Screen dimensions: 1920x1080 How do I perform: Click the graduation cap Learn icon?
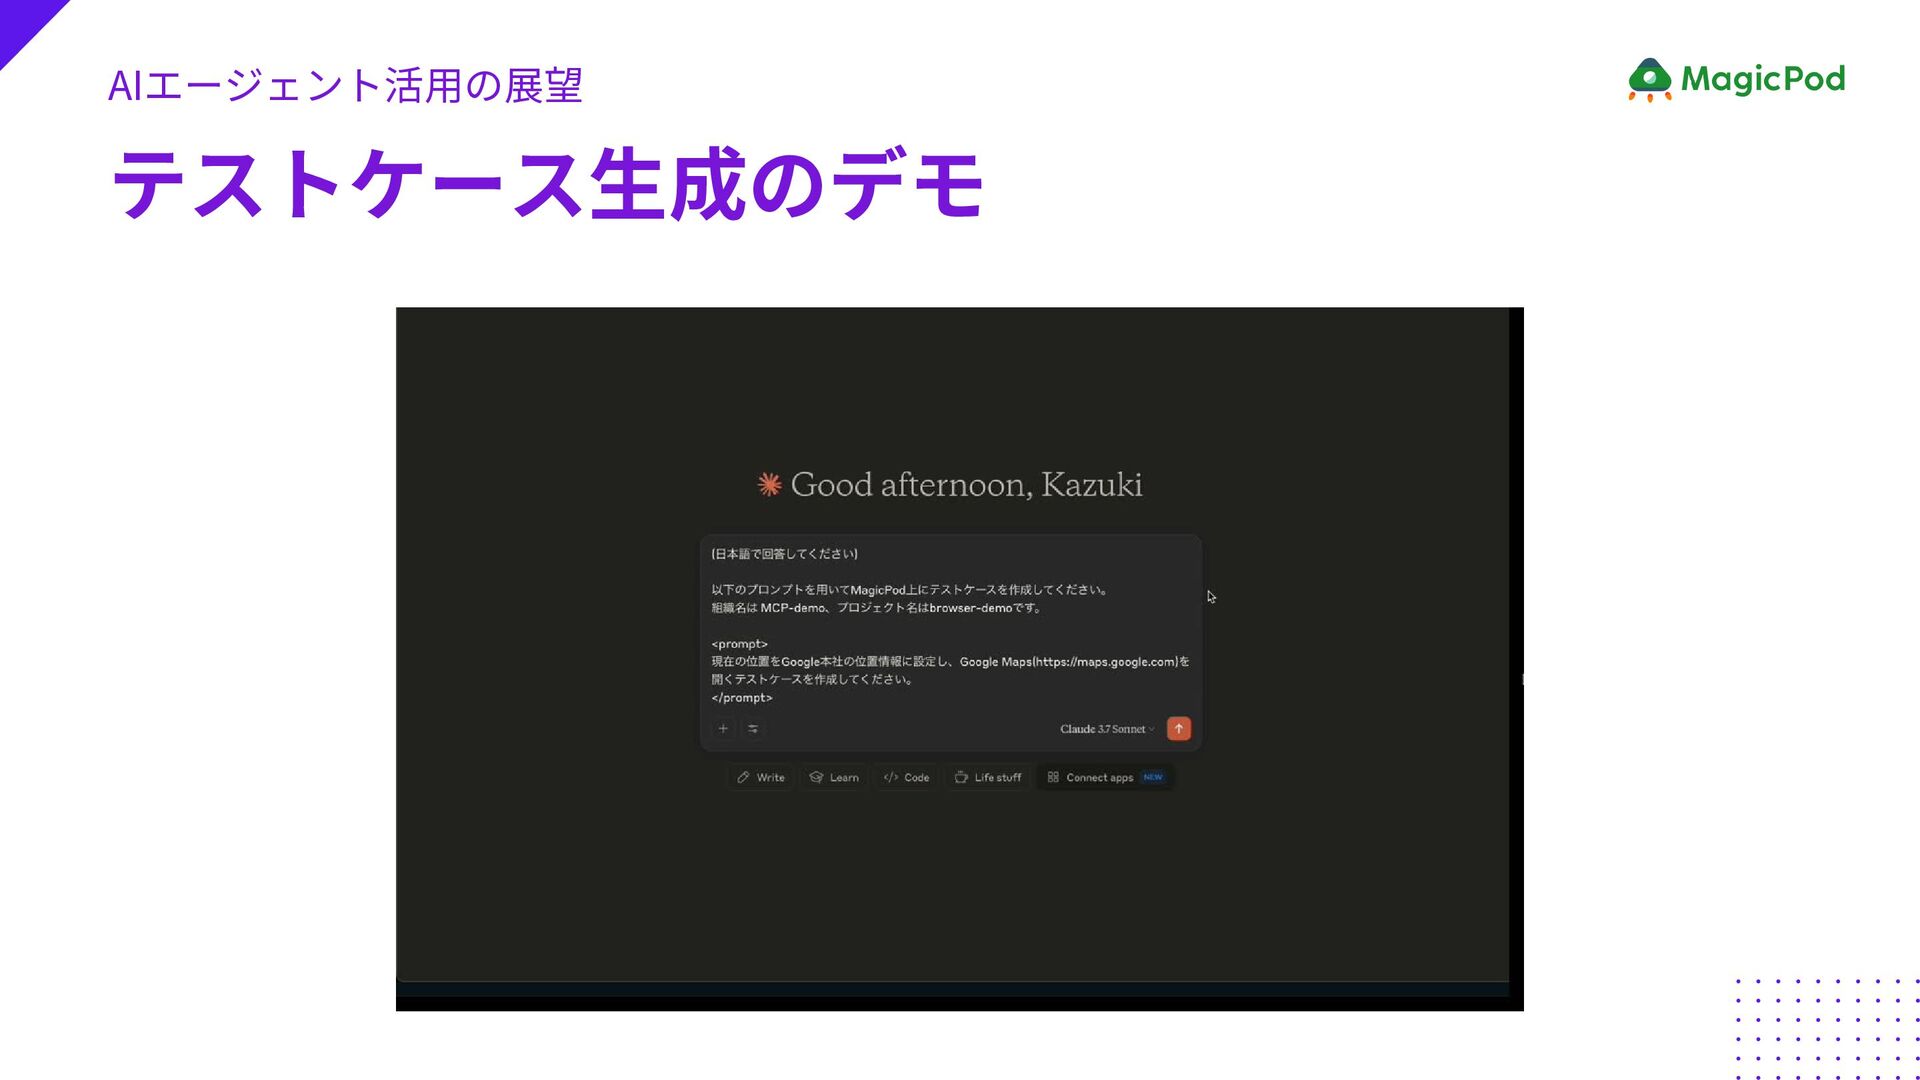816,777
